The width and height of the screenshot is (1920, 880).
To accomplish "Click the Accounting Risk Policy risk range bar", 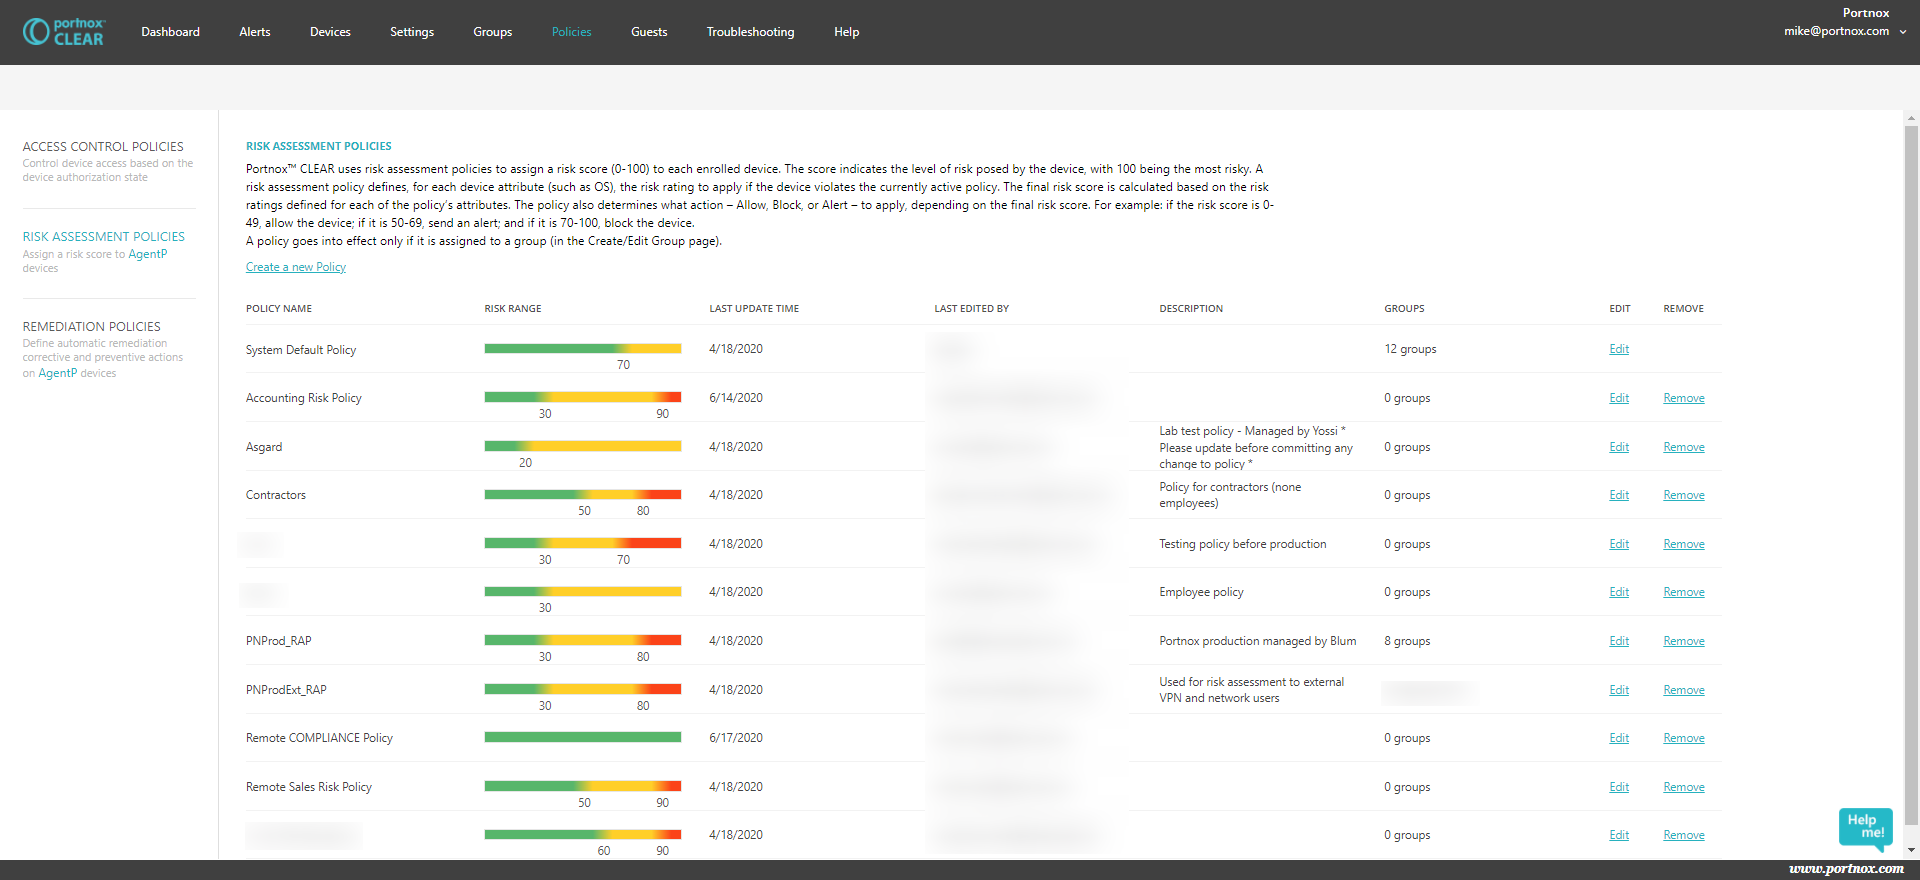I will tap(583, 397).
